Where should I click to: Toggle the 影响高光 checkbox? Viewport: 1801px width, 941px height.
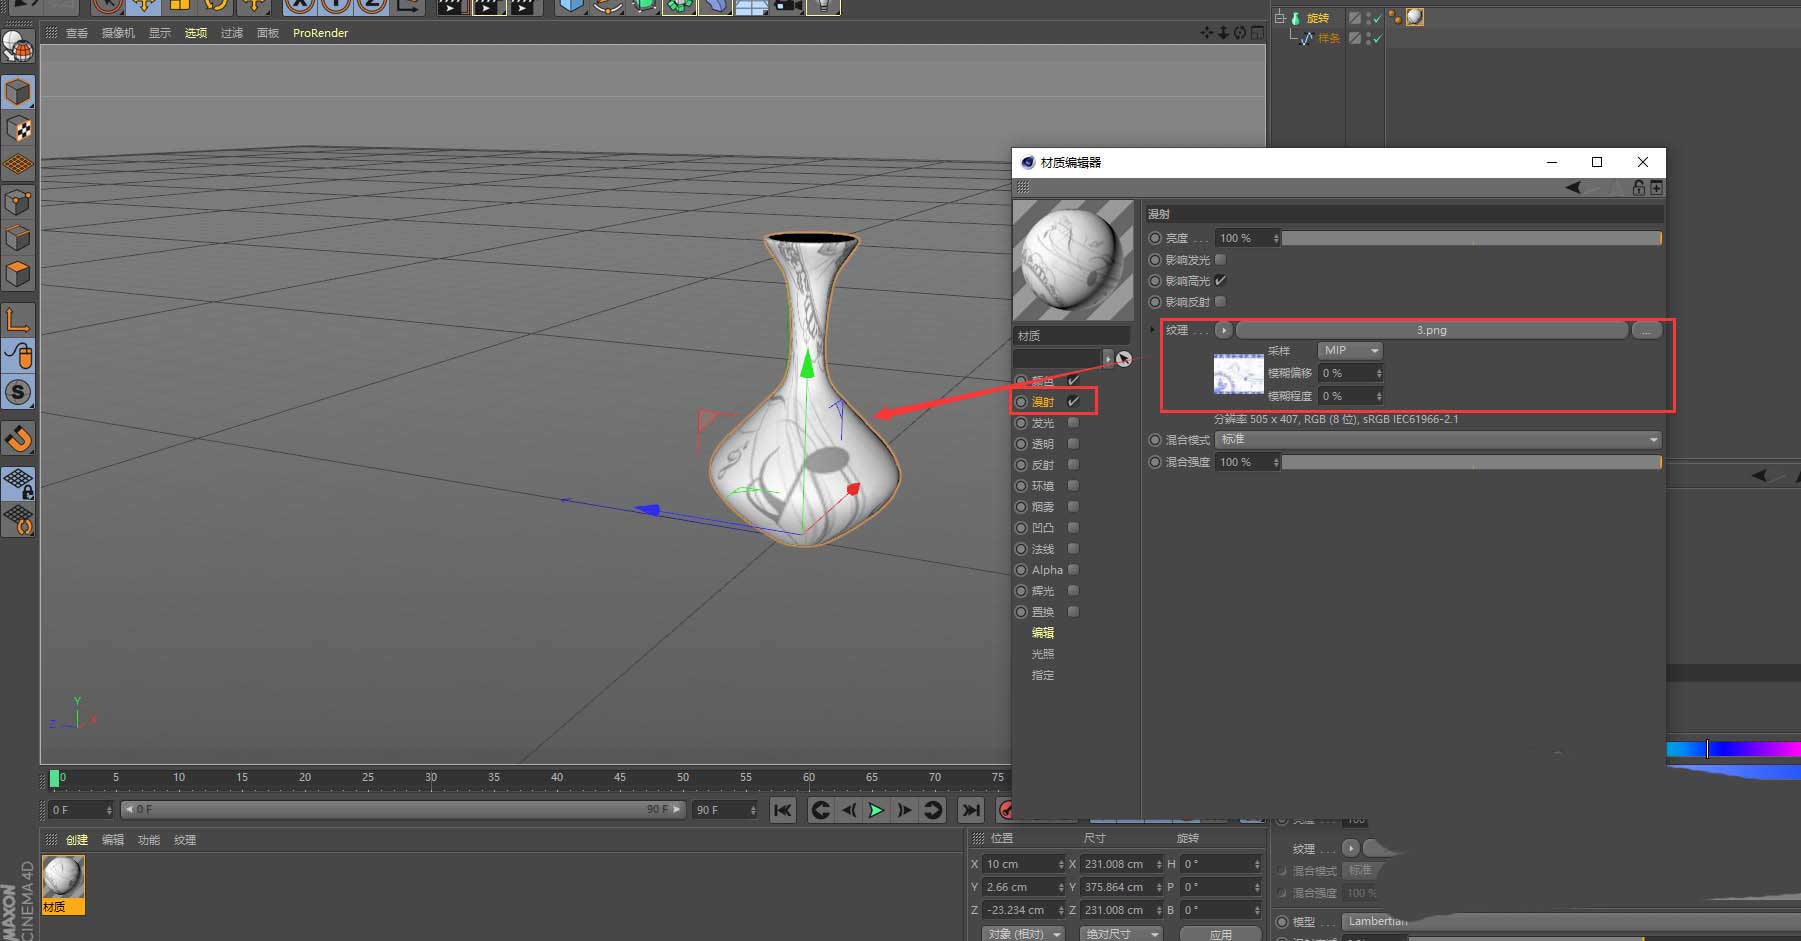click(x=1220, y=281)
